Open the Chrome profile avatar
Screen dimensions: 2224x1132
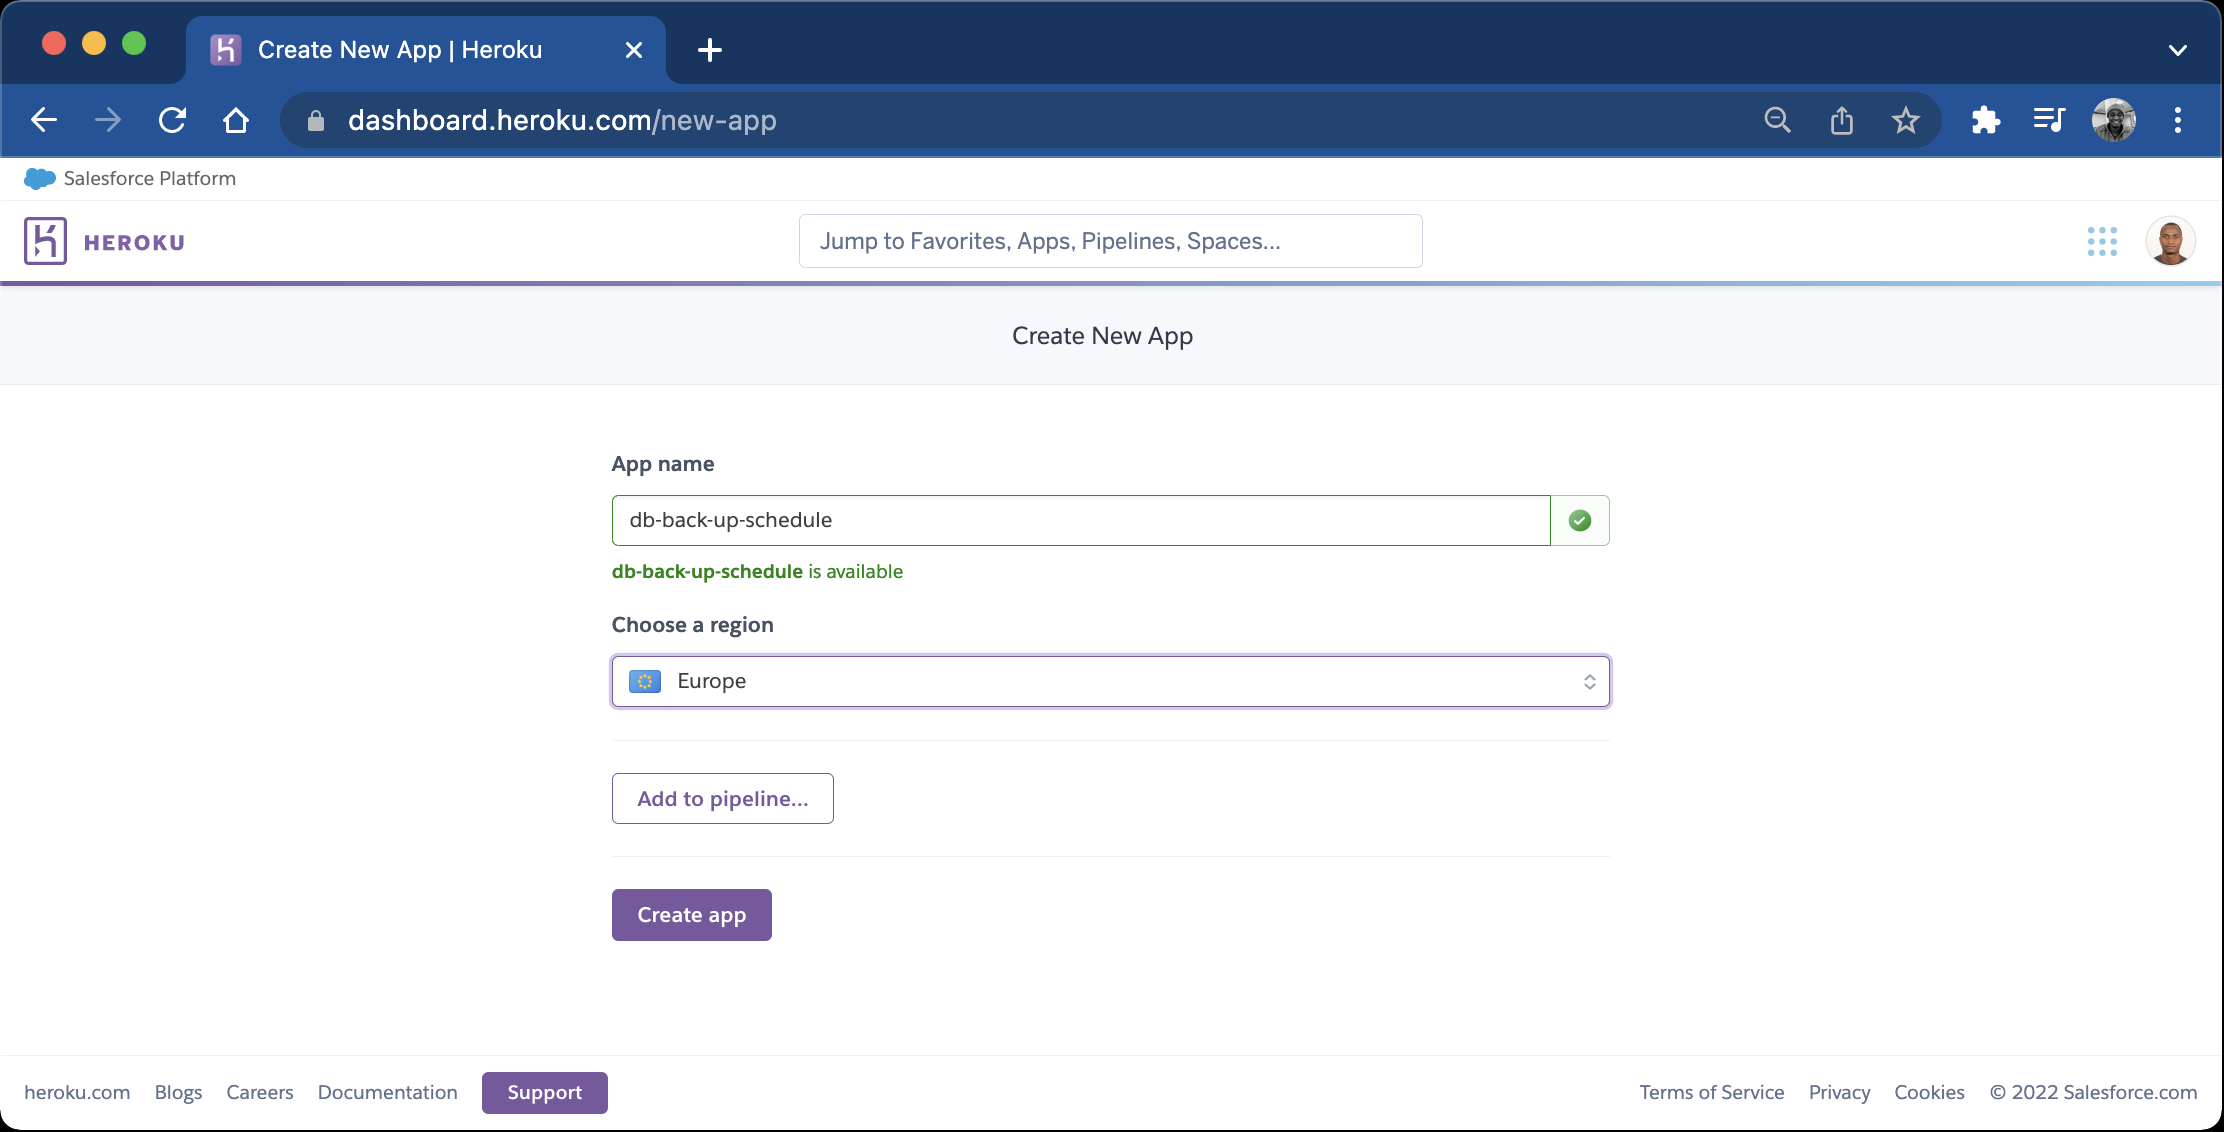point(2113,119)
